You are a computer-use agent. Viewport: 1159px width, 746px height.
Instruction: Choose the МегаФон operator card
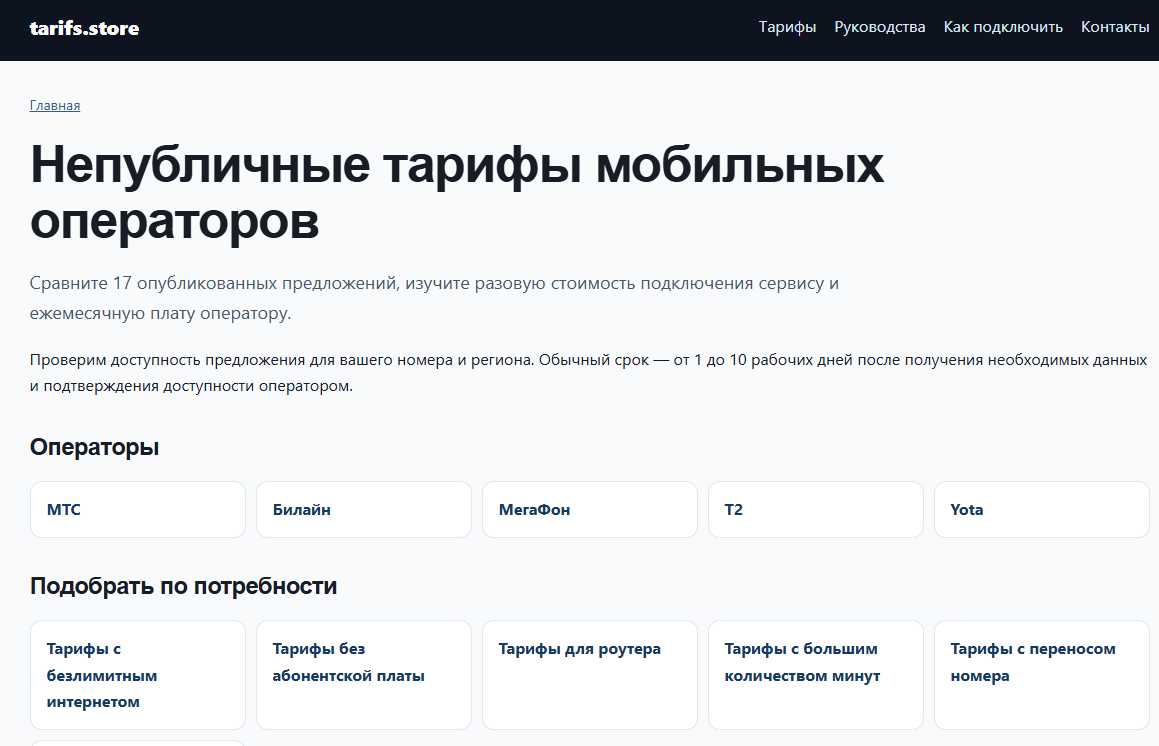coord(590,509)
